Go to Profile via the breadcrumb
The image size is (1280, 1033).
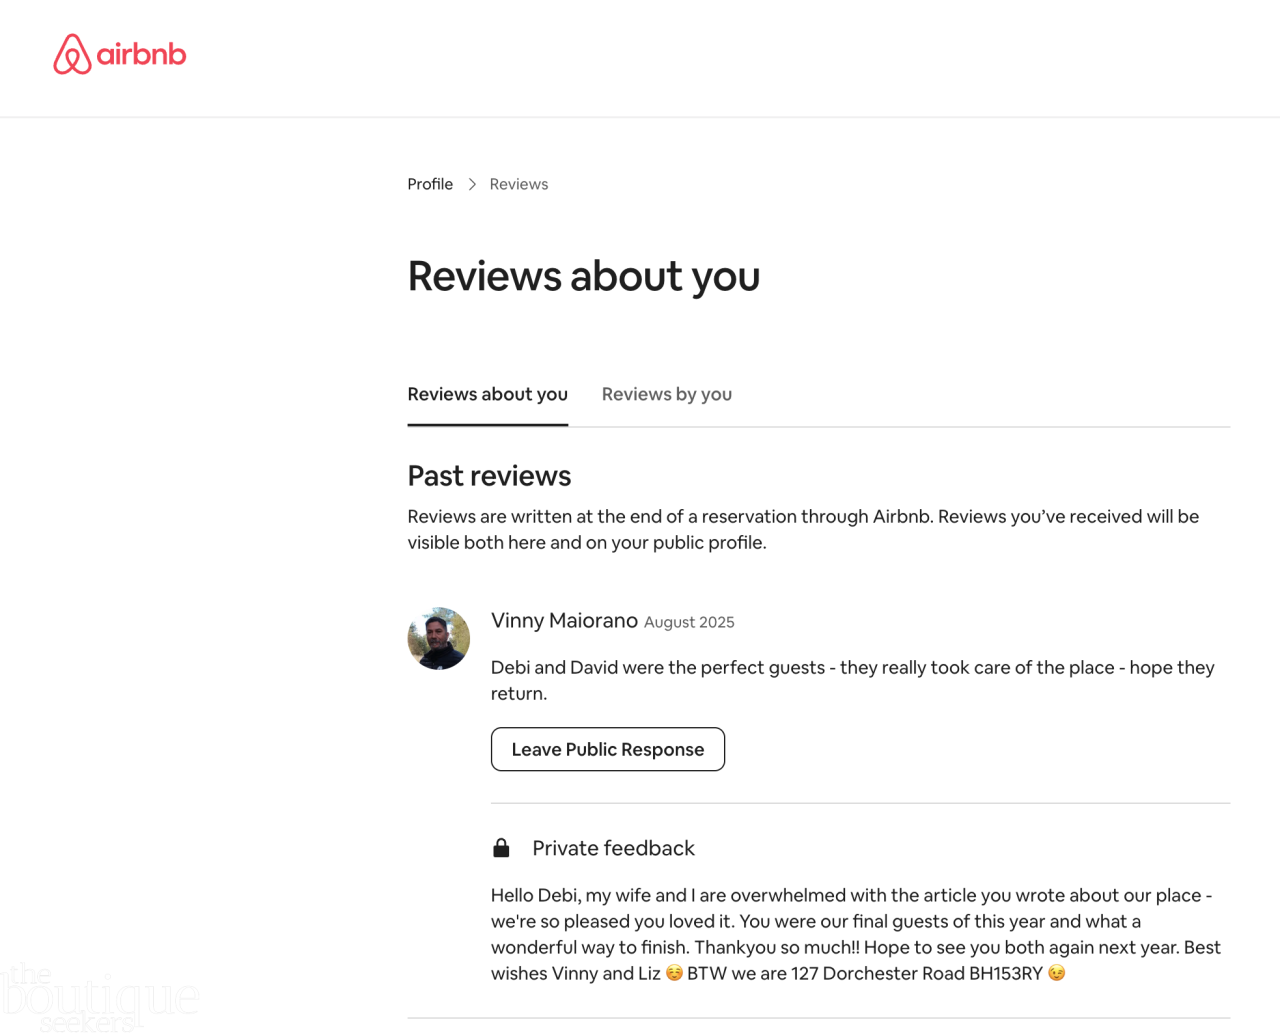pyautogui.click(x=430, y=184)
